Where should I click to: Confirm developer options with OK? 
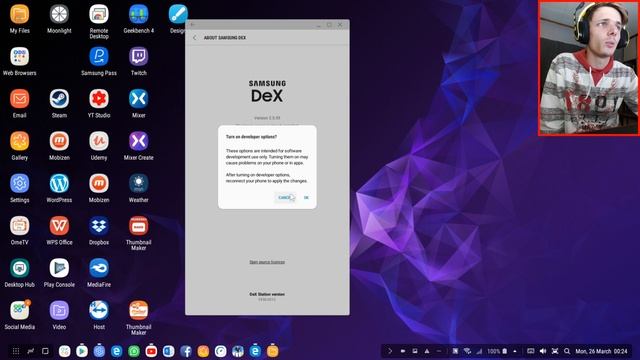tap(306, 198)
